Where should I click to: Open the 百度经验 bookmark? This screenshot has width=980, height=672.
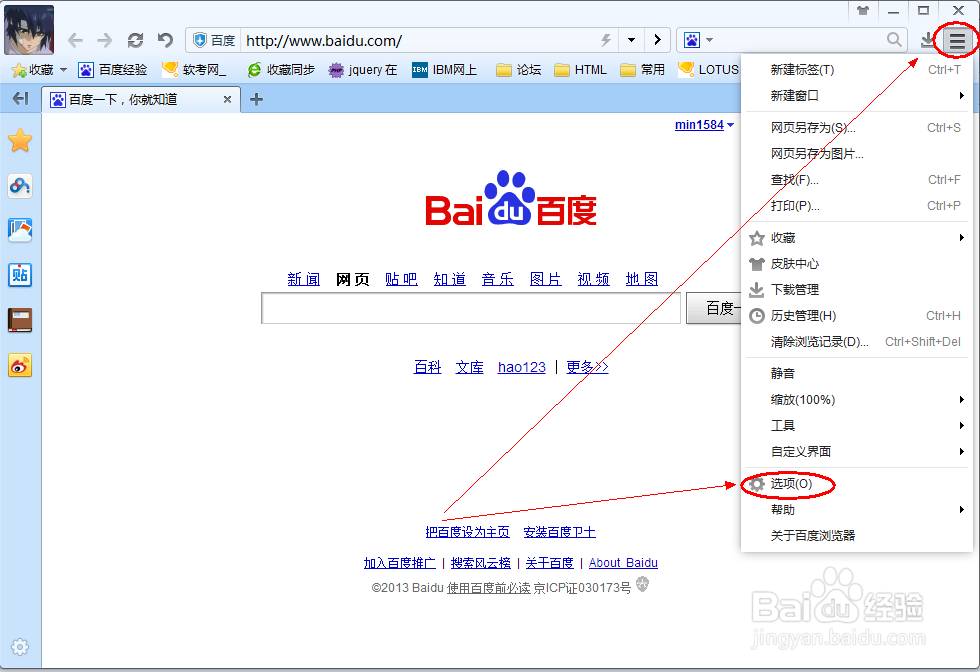point(113,69)
